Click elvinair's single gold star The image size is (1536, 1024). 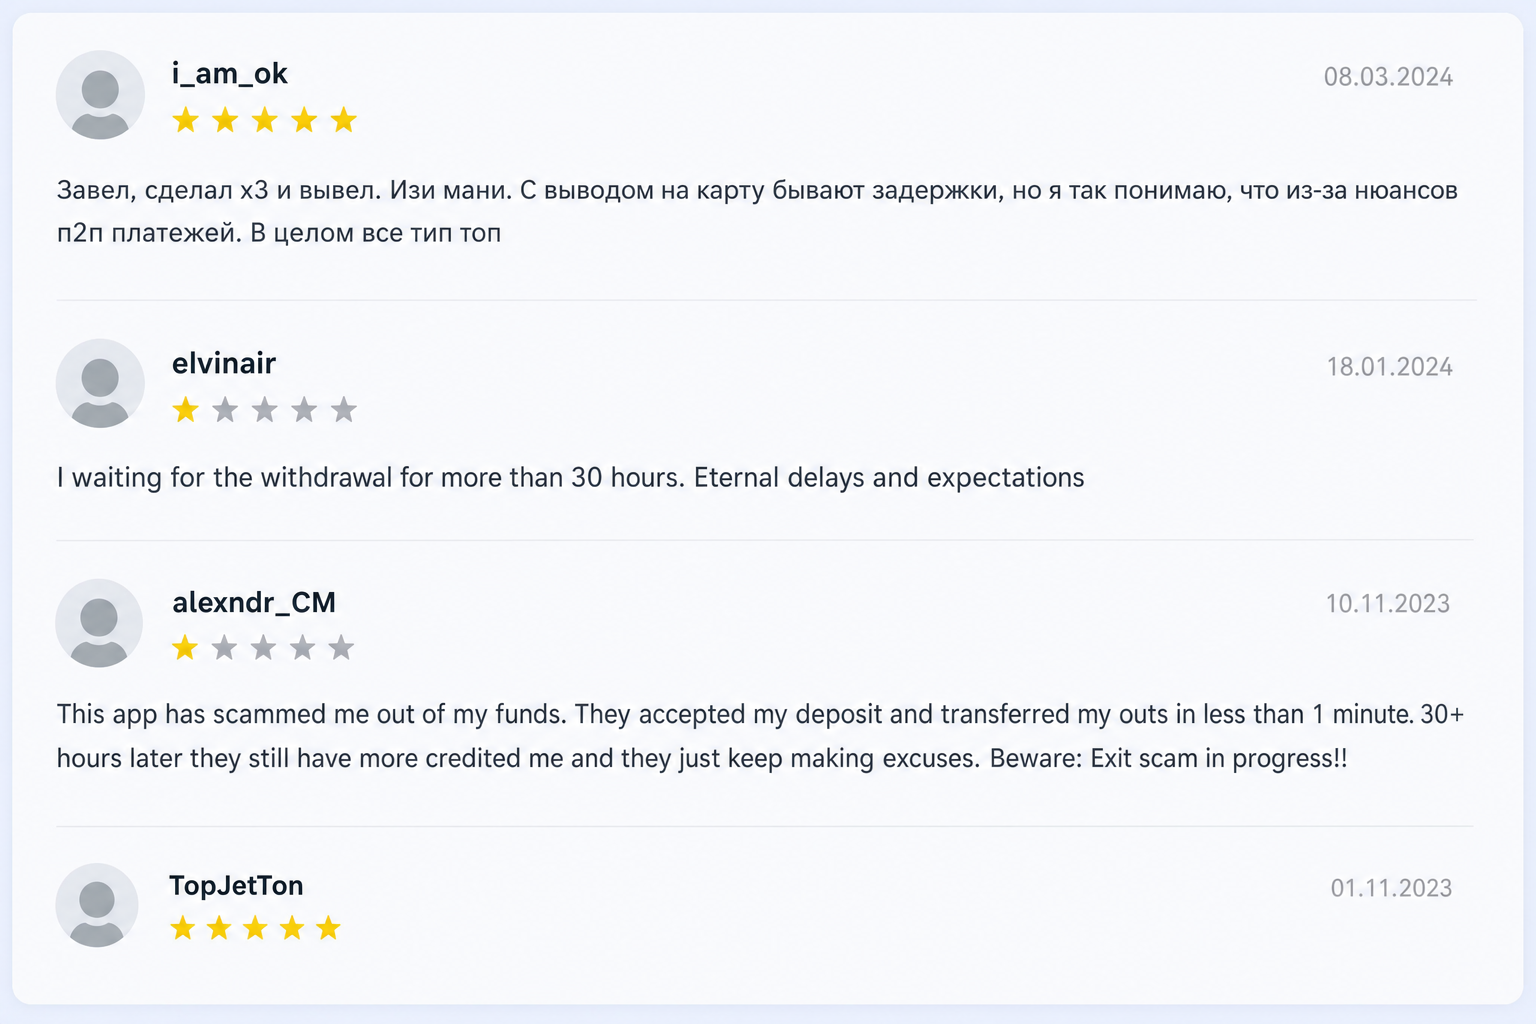186,409
